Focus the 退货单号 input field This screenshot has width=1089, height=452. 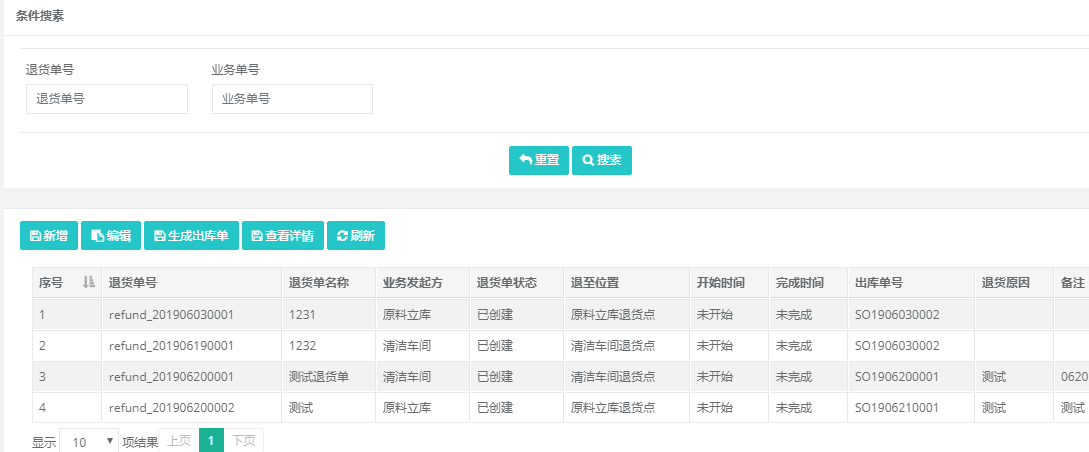107,99
